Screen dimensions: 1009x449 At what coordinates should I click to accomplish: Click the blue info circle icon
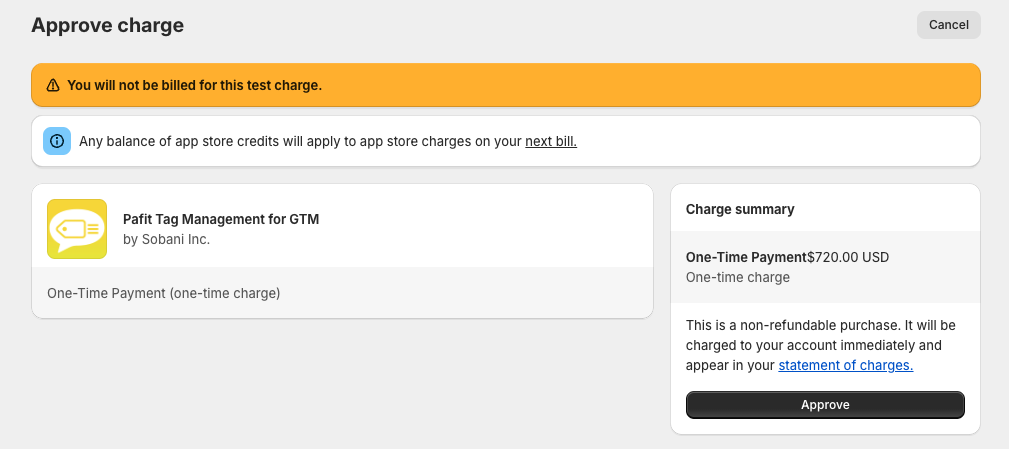[57, 141]
